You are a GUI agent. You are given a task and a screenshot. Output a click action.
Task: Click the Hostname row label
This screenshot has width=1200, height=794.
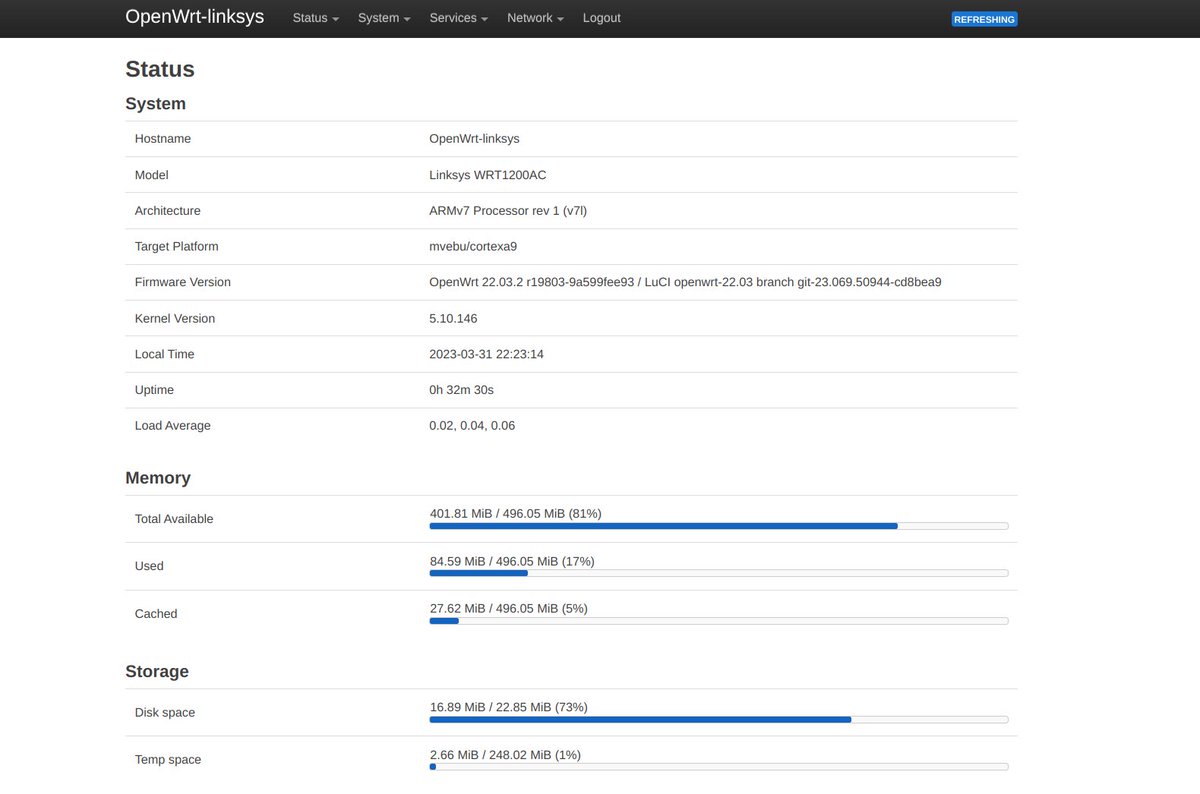pos(163,139)
